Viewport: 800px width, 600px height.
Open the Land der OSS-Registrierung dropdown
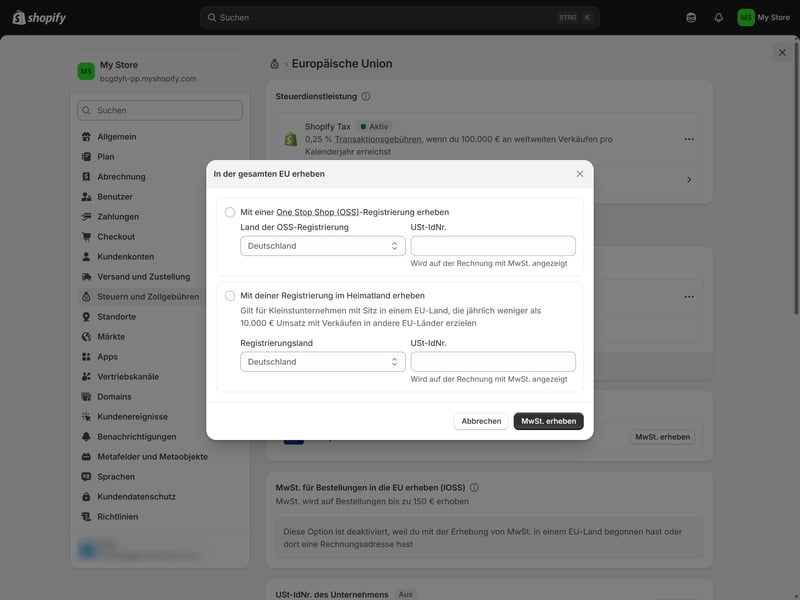click(x=323, y=246)
